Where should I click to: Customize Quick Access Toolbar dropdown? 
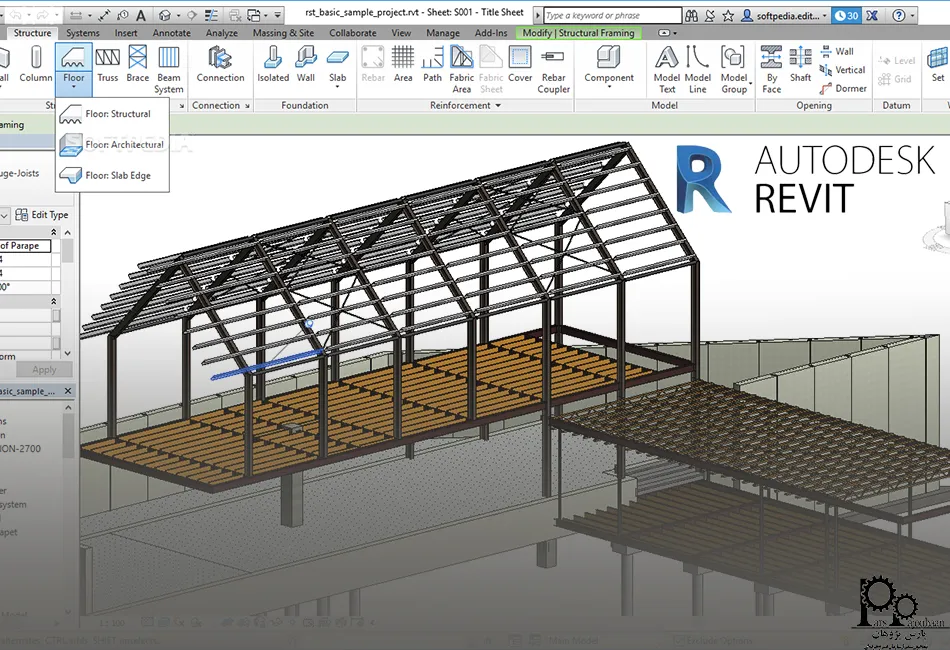pos(277,15)
